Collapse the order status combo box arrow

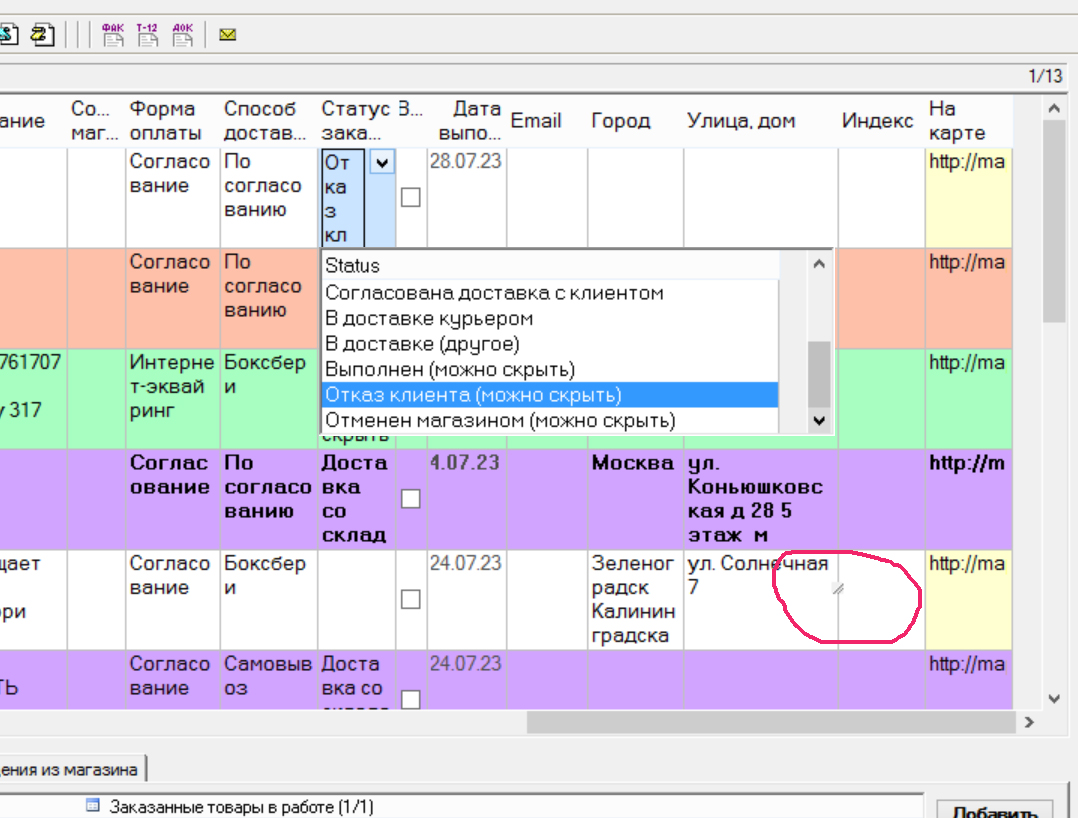381,162
